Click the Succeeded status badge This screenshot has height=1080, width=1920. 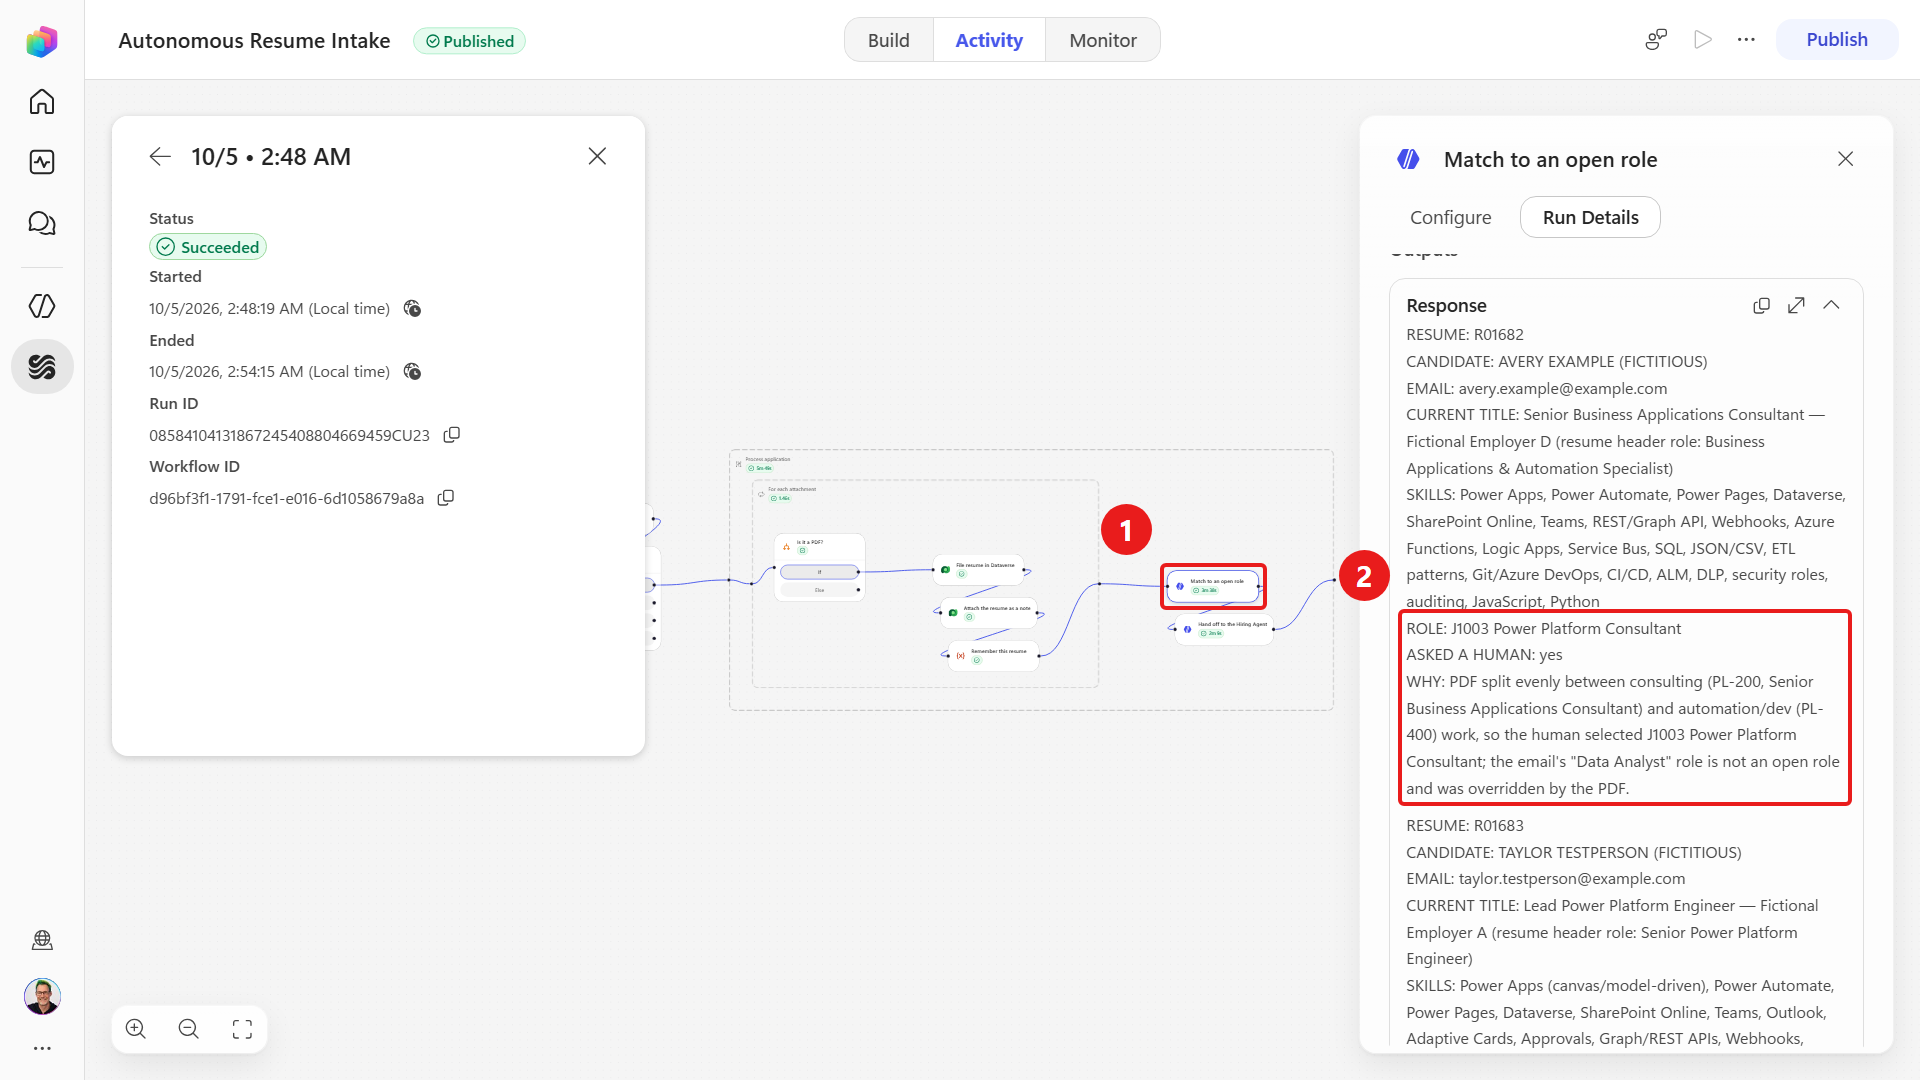(x=208, y=247)
